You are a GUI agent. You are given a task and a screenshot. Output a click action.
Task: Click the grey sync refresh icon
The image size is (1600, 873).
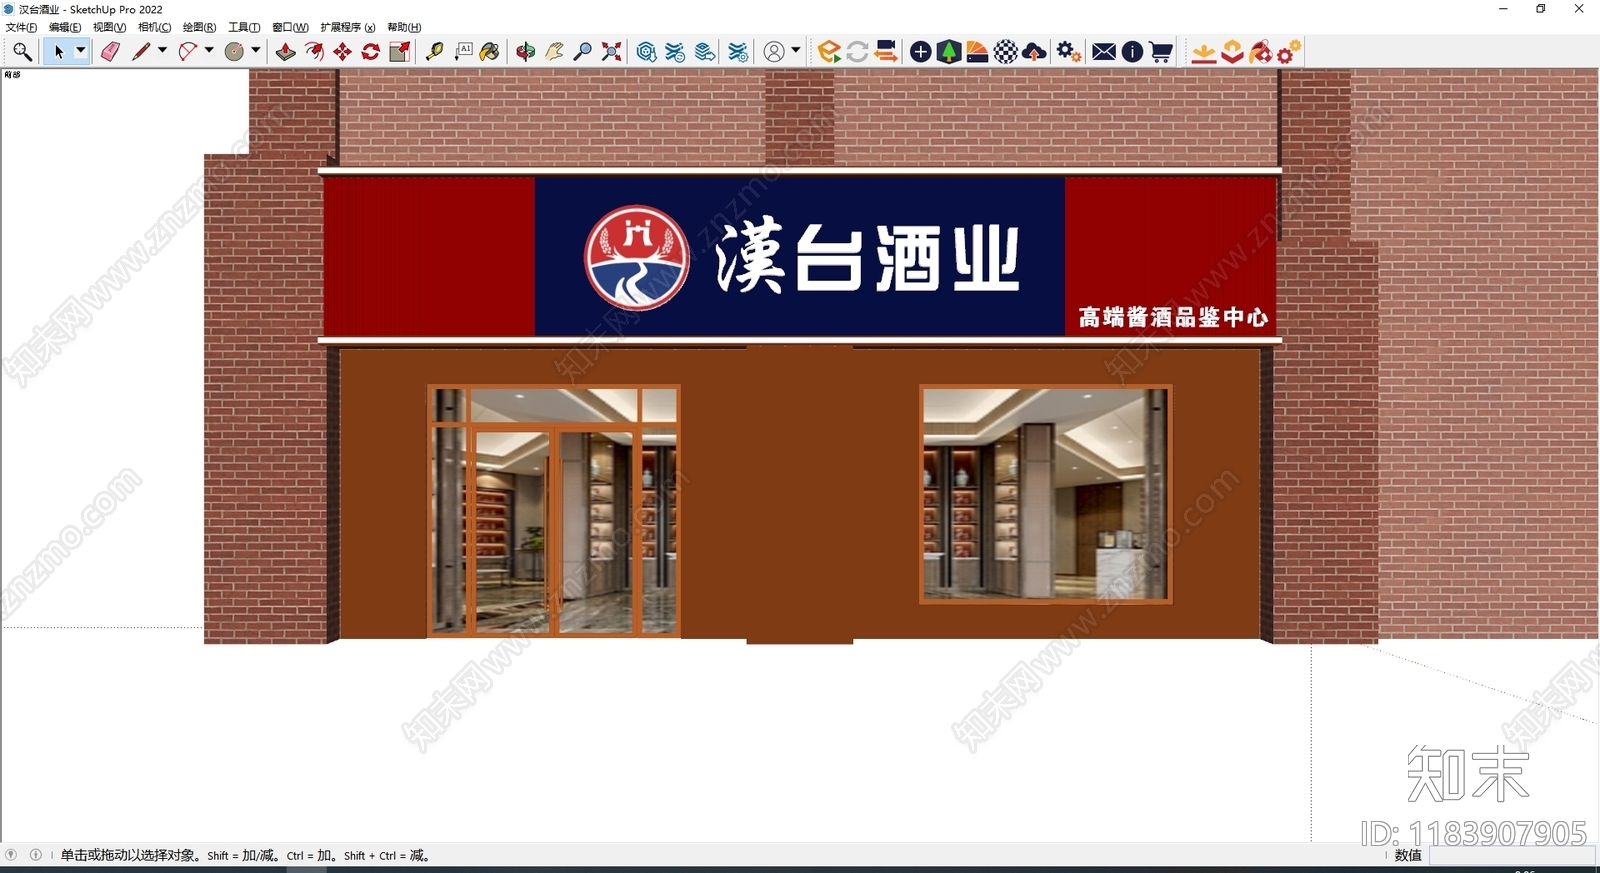coord(857,52)
